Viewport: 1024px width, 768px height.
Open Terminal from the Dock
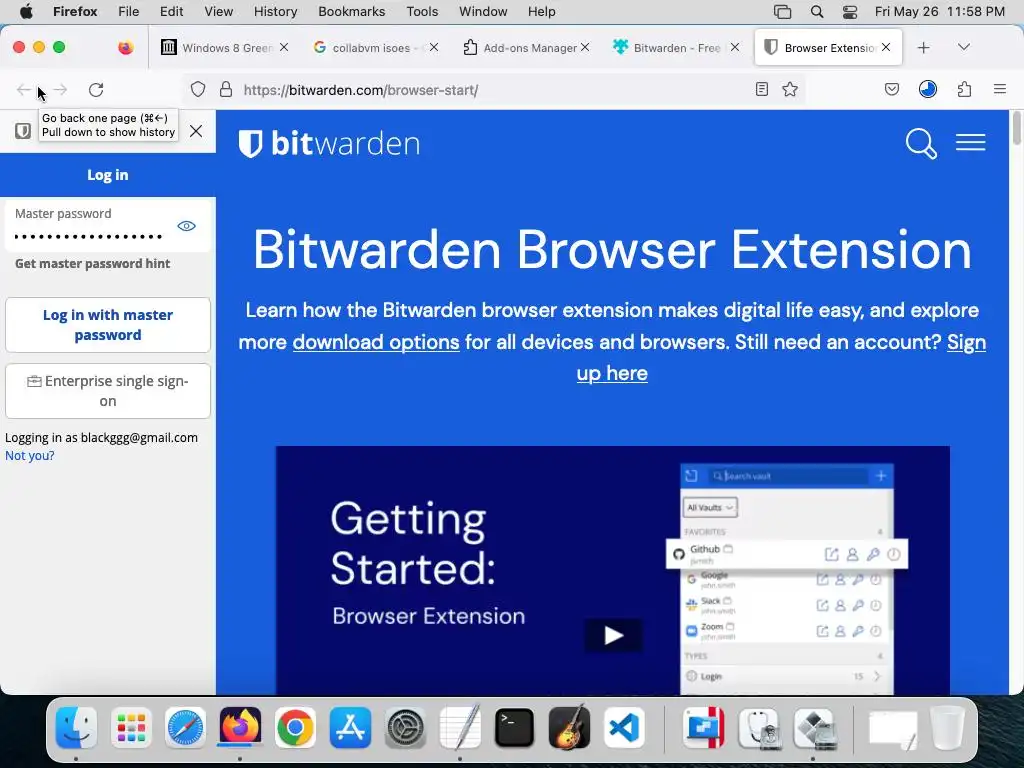click(514, 728)
